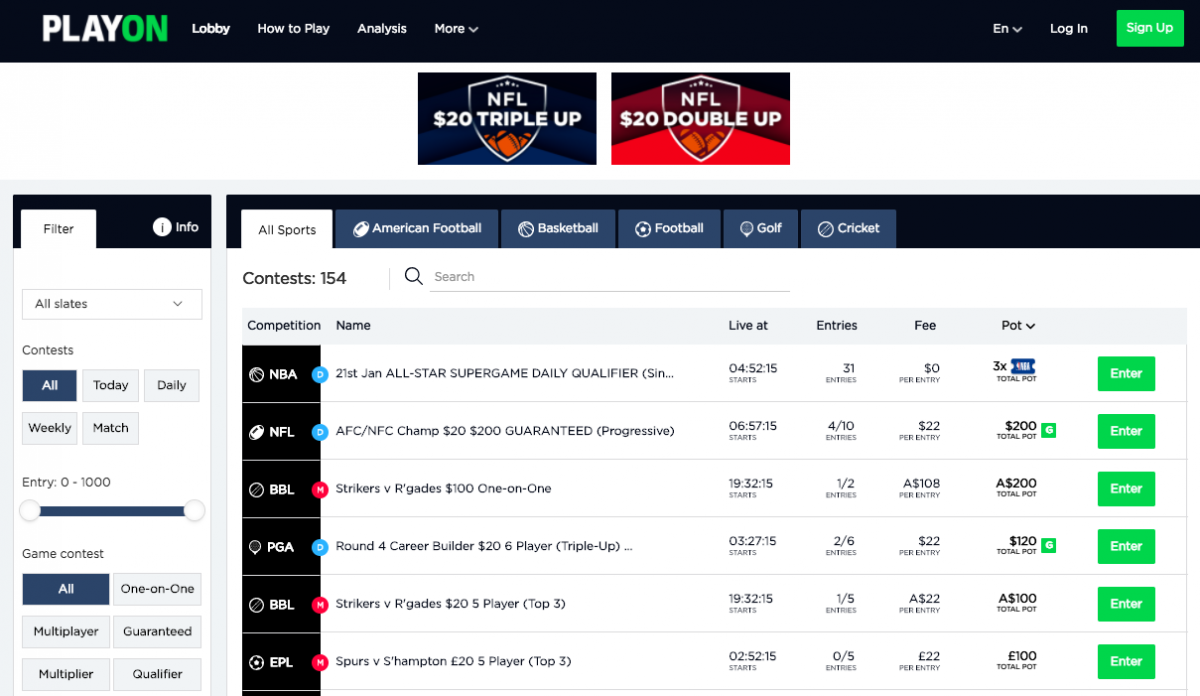Filter game contests by One-on-One
Image resolution: width=1200 pixels, height=696 pixels.
click(158, 589)
